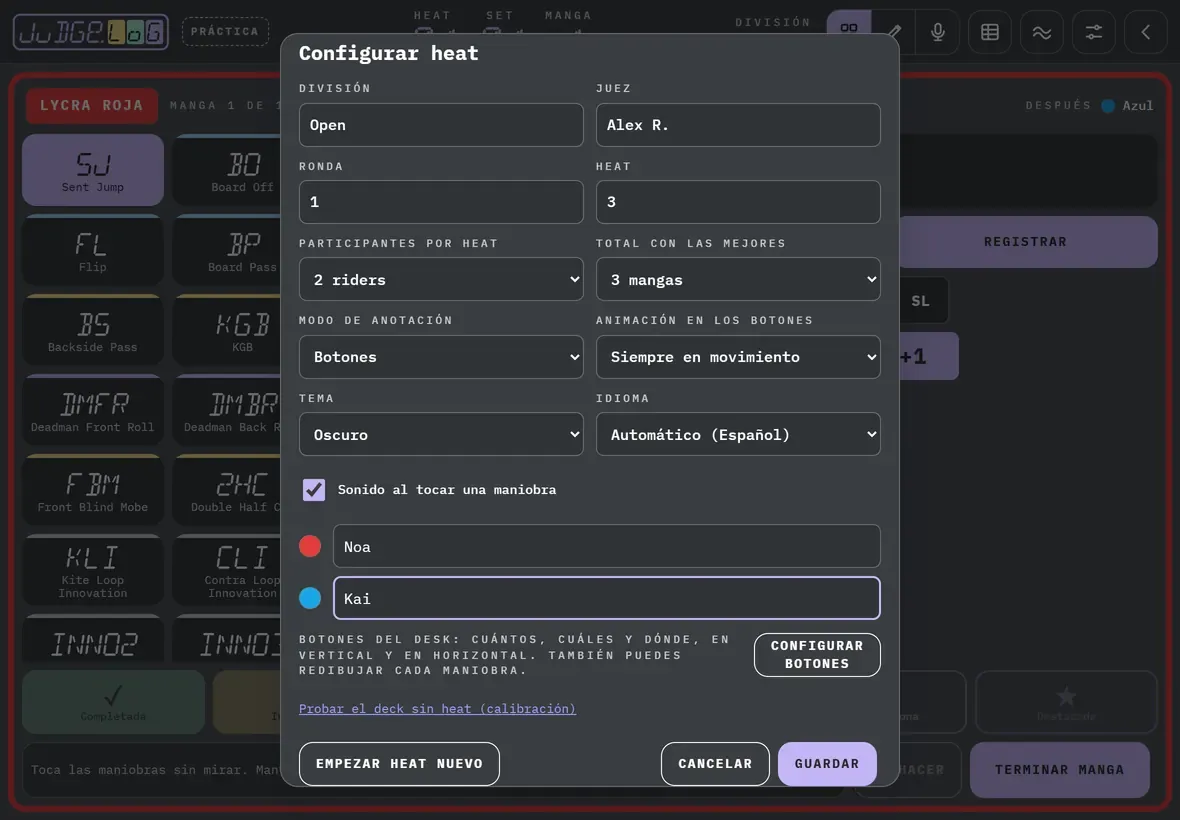Click the Ronda input field

click(441, 202)
